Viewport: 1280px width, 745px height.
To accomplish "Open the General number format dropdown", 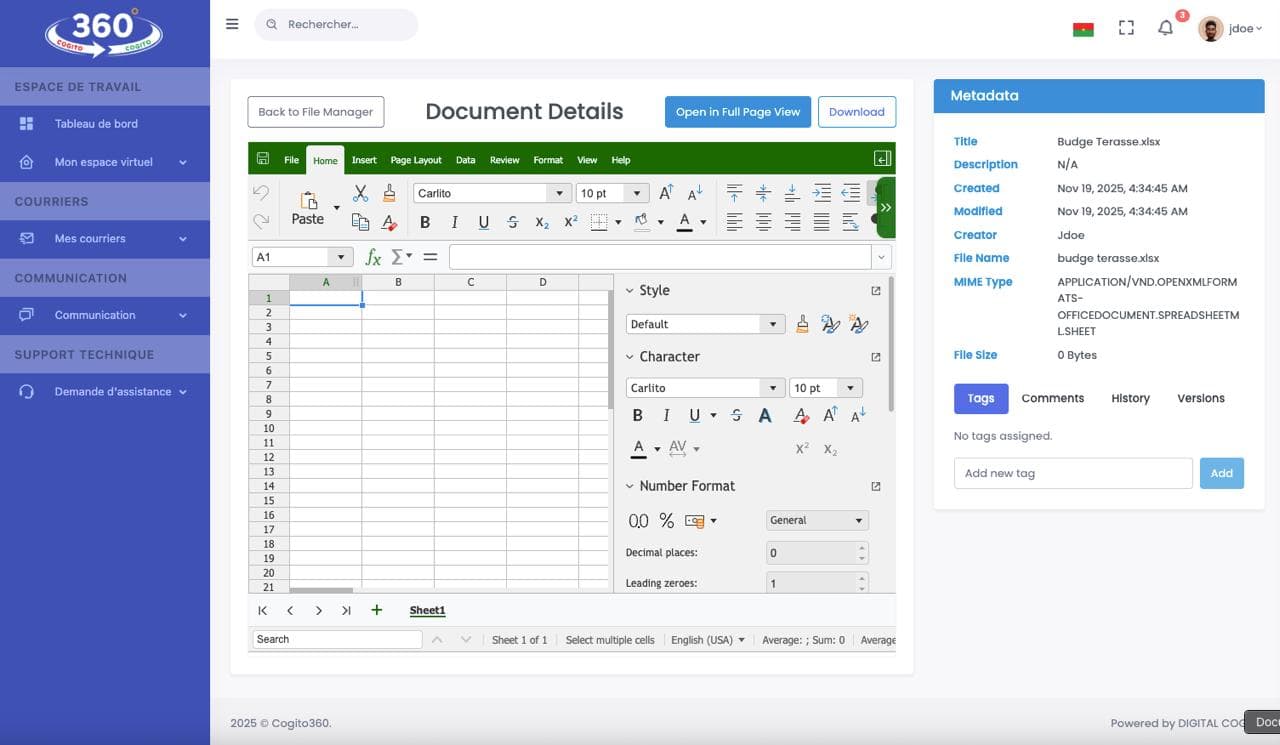I will point(816,520).
